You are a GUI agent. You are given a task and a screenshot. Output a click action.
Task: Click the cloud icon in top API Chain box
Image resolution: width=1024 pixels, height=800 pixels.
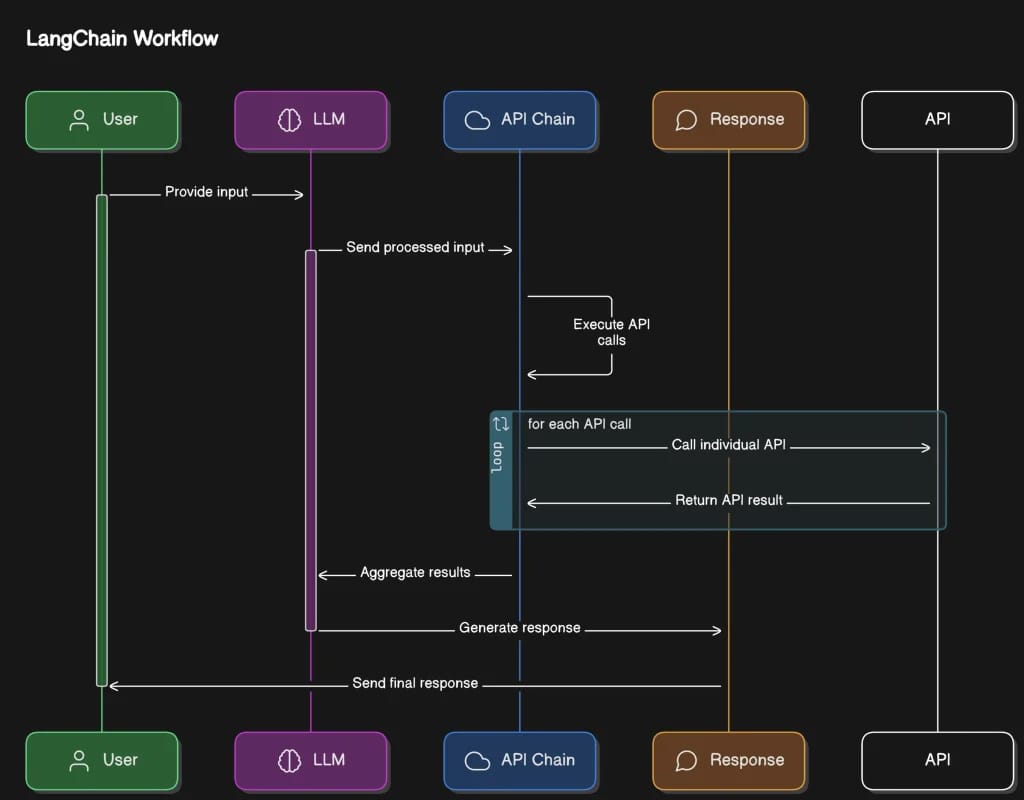point(477,121)
